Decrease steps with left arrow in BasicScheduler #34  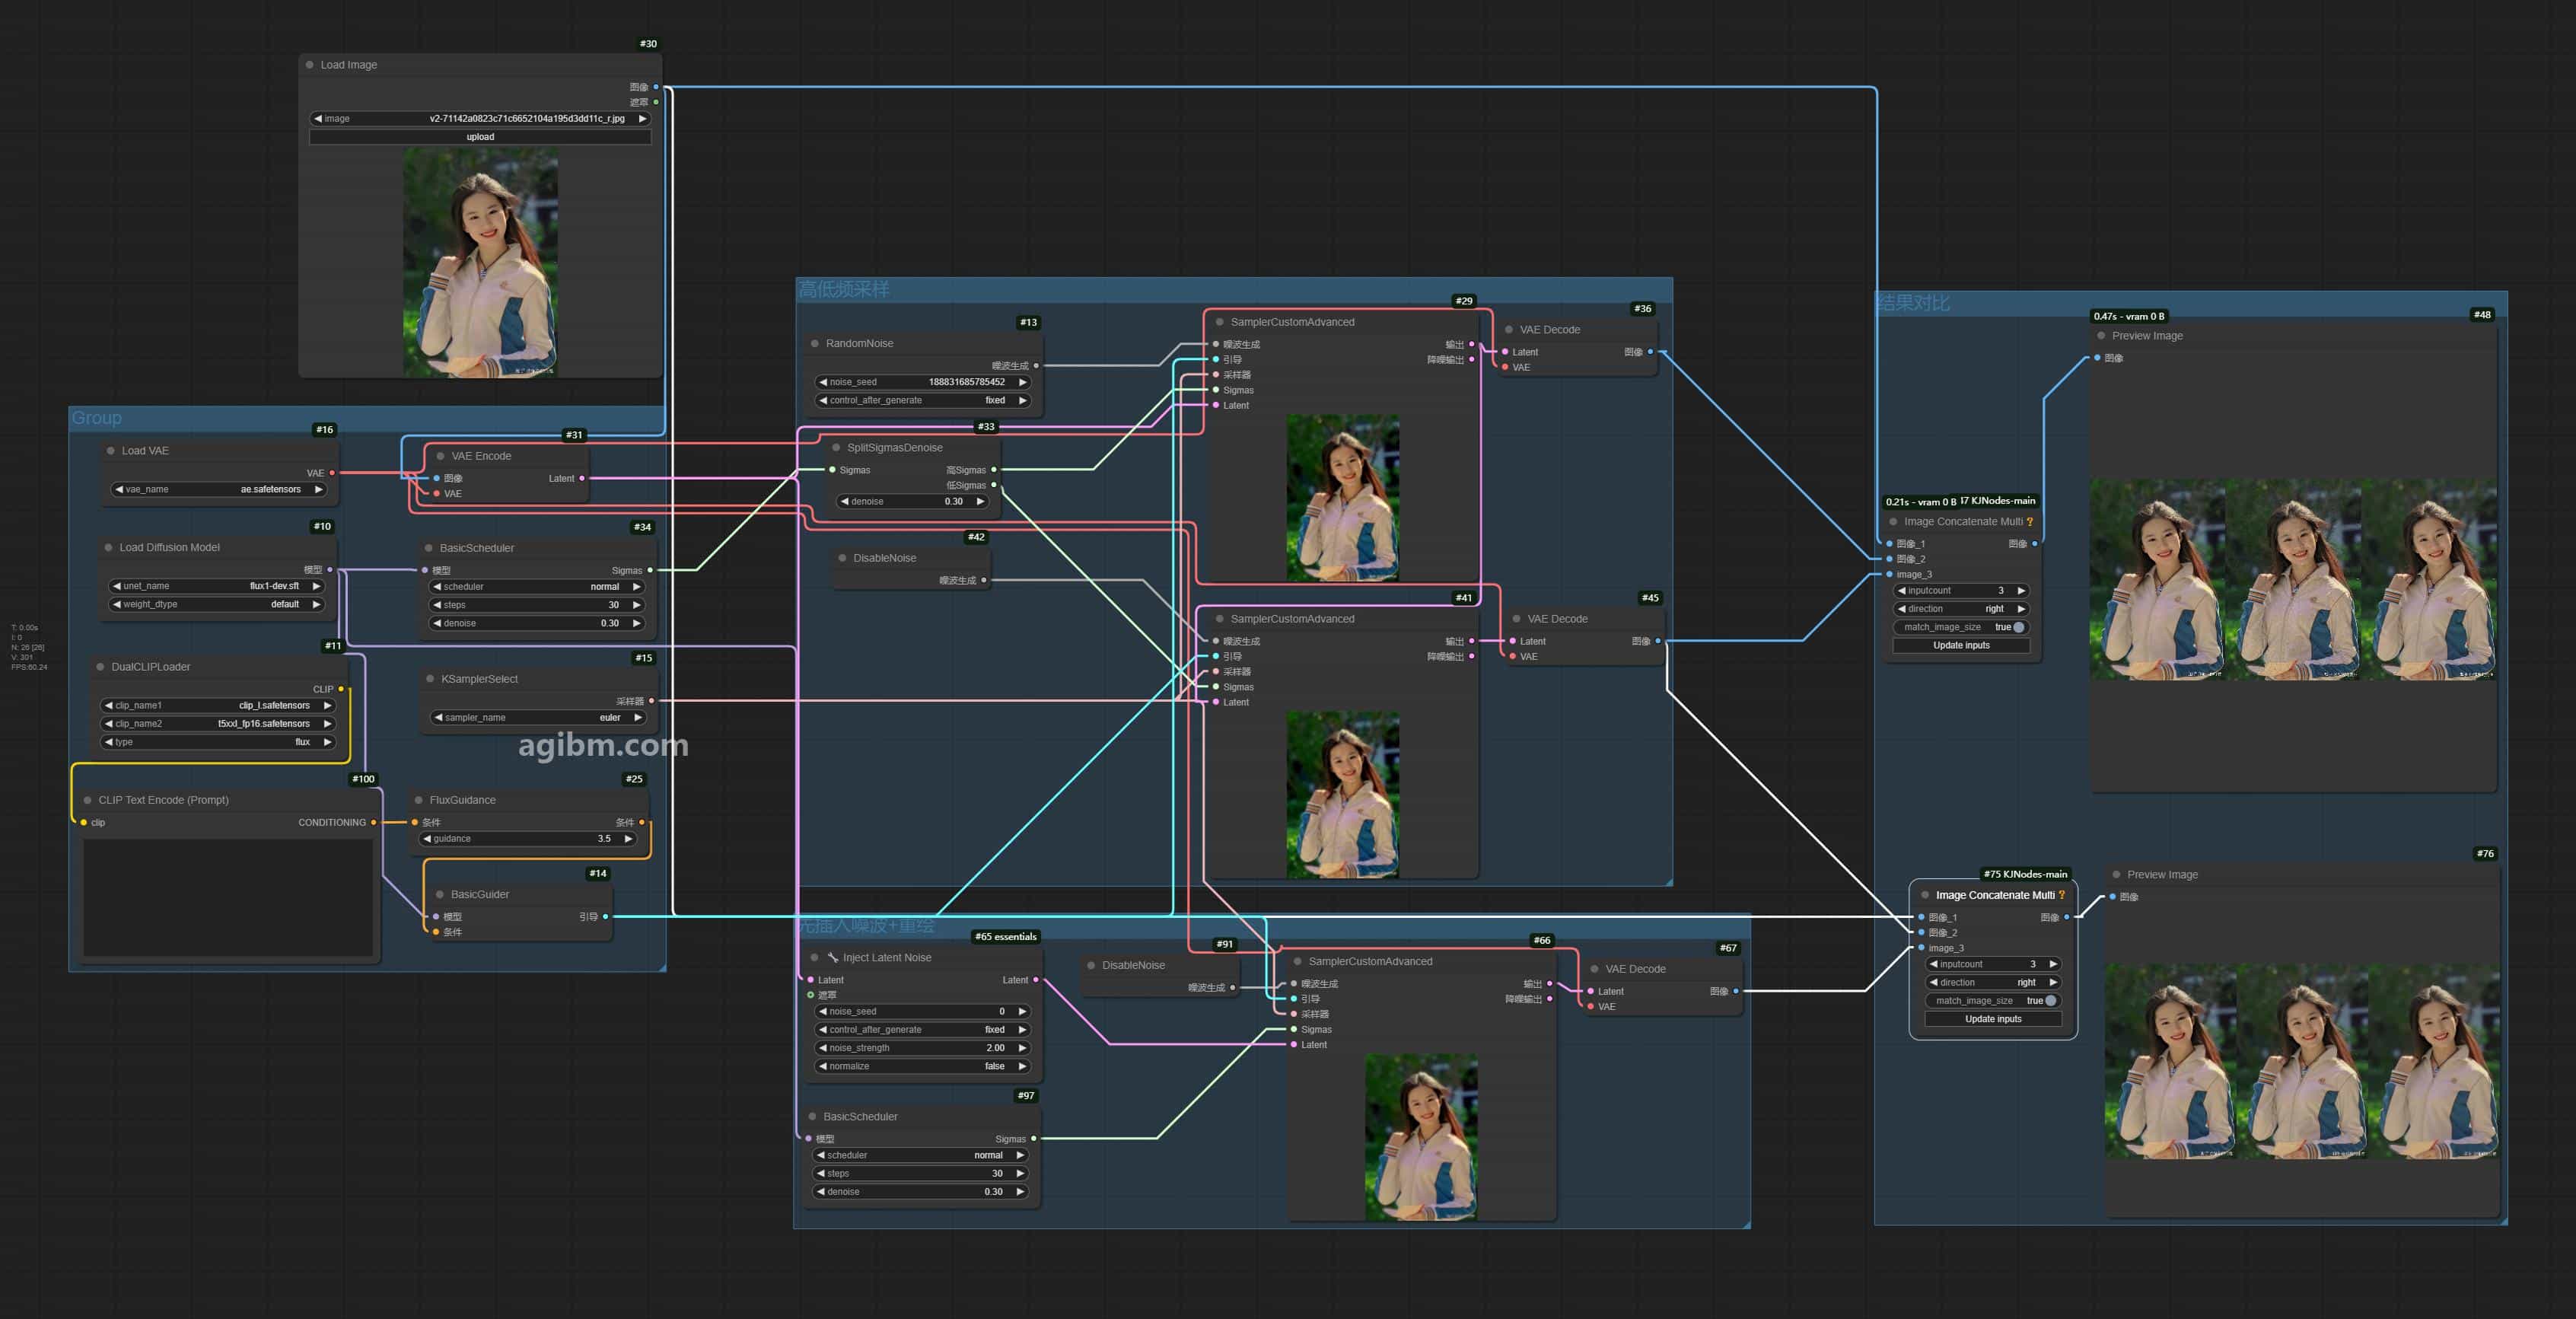(x=437, y=605)
